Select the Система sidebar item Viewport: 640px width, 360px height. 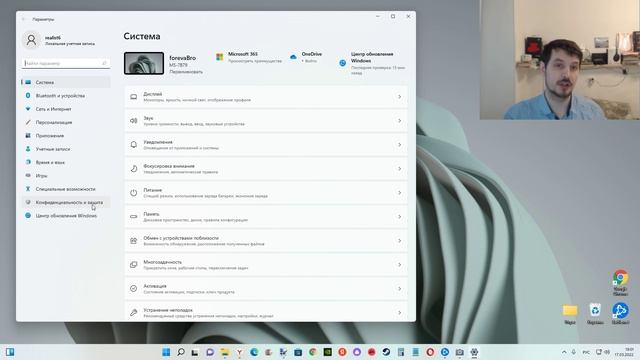(66, 82)
